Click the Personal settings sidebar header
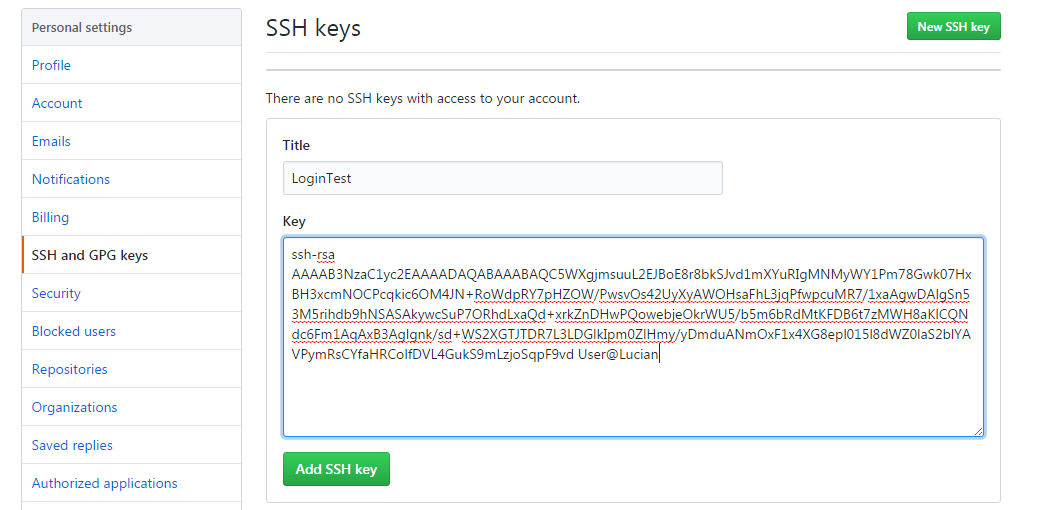This screenshot has height=510, width=1045. [x=82, y=27]
